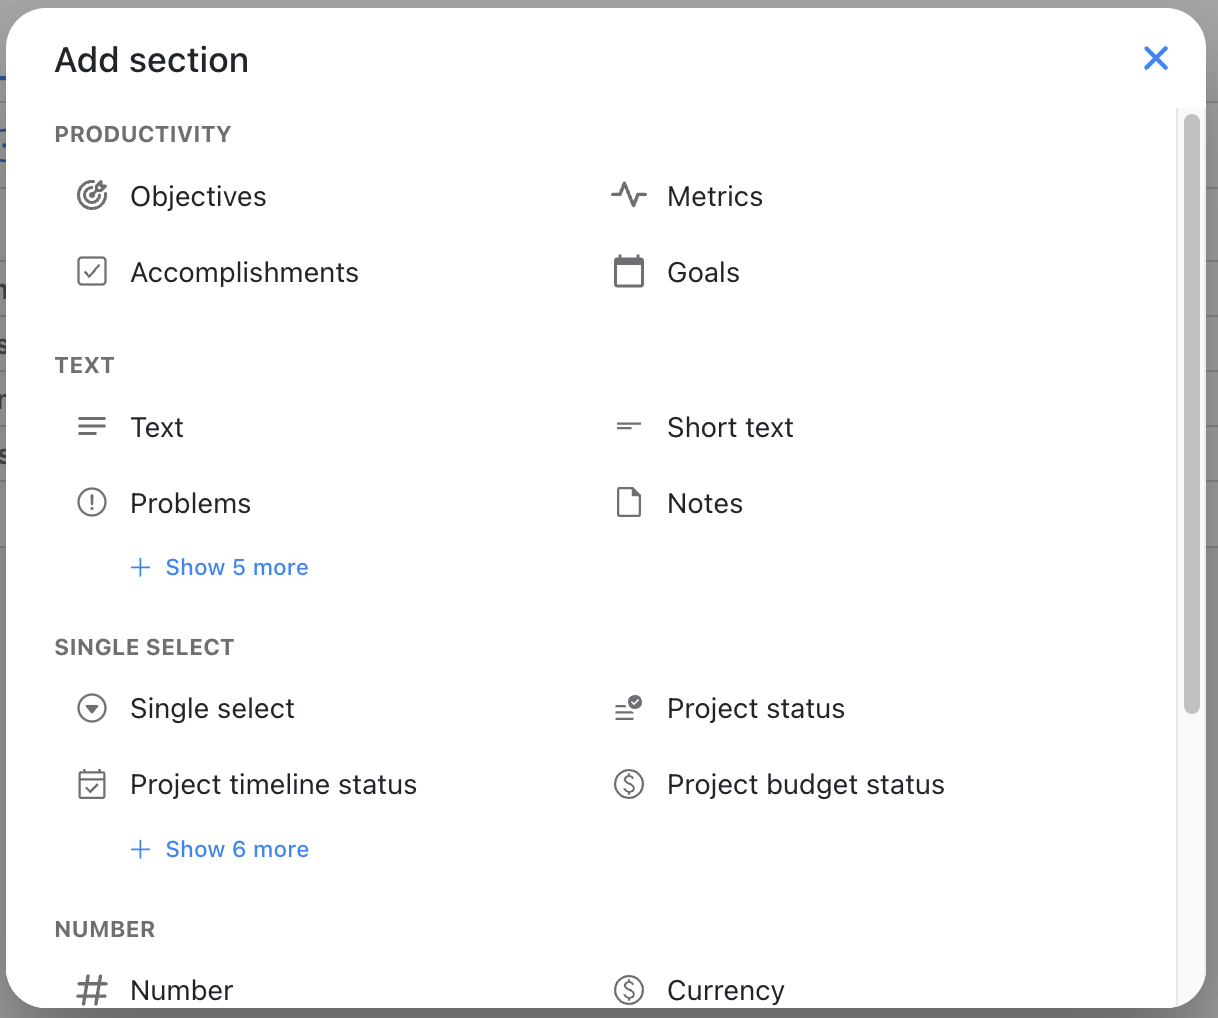Click the NUMBER category heading
Screen dimensions: 1218x1018
click(105, 929)
